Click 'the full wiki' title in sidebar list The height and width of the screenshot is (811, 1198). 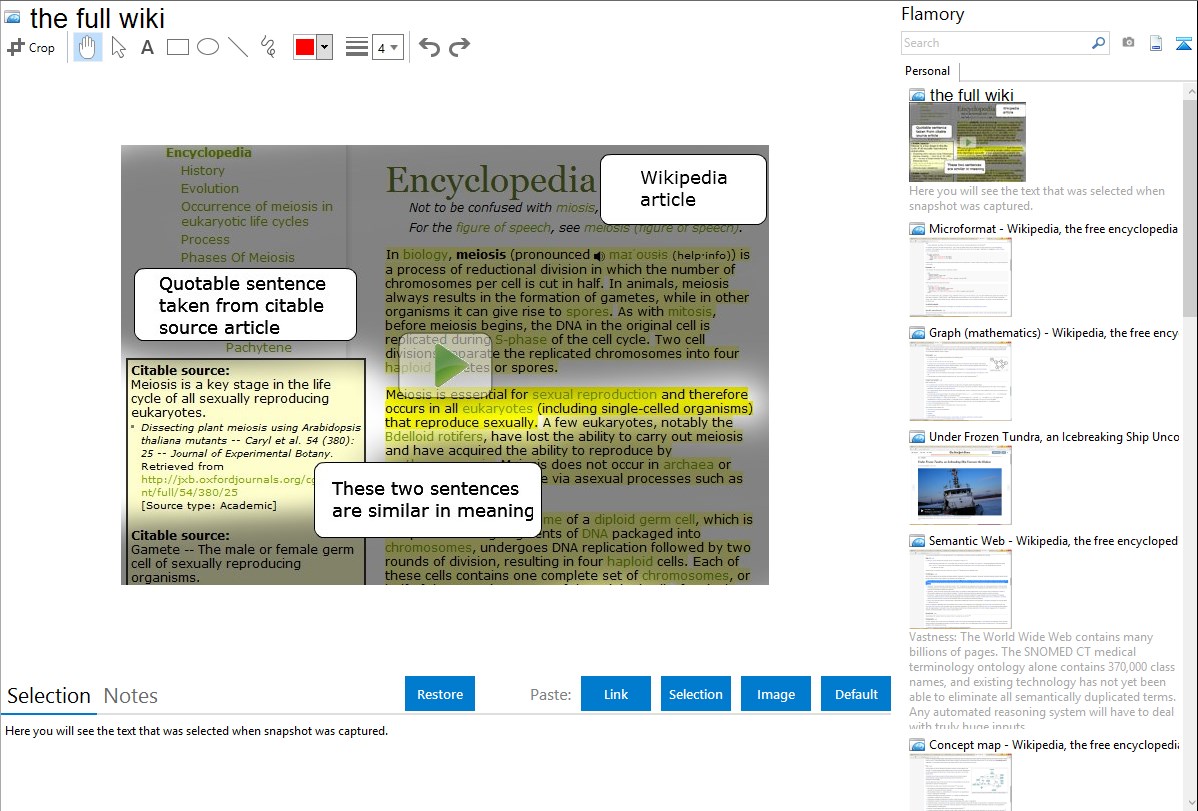click(x=972, y=95)
